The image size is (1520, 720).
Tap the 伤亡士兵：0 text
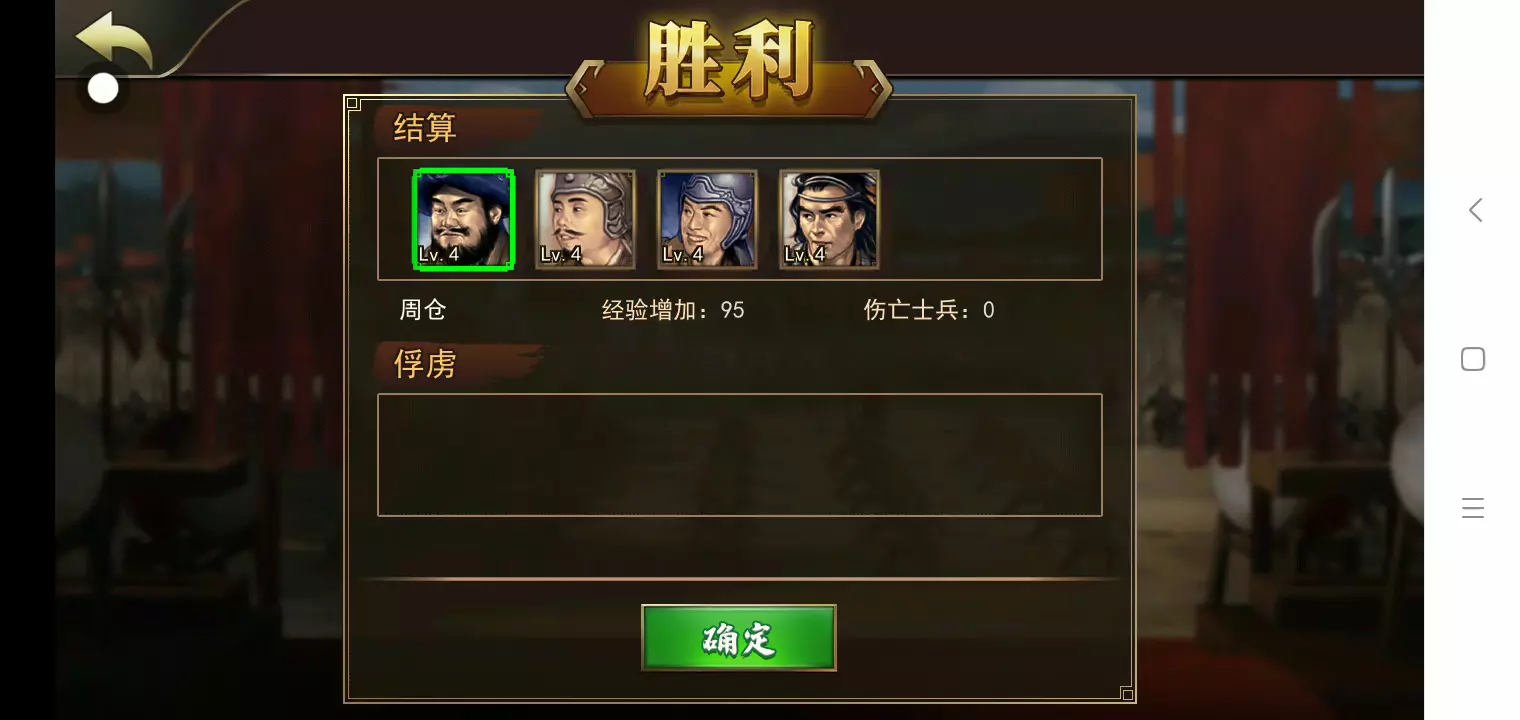(x=929, y=310)
